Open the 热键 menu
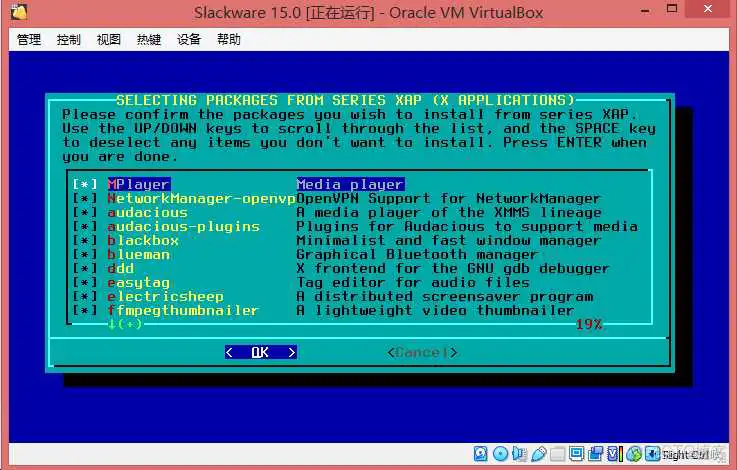The height and width of the screenshot is (470, 737). point(149,39)
